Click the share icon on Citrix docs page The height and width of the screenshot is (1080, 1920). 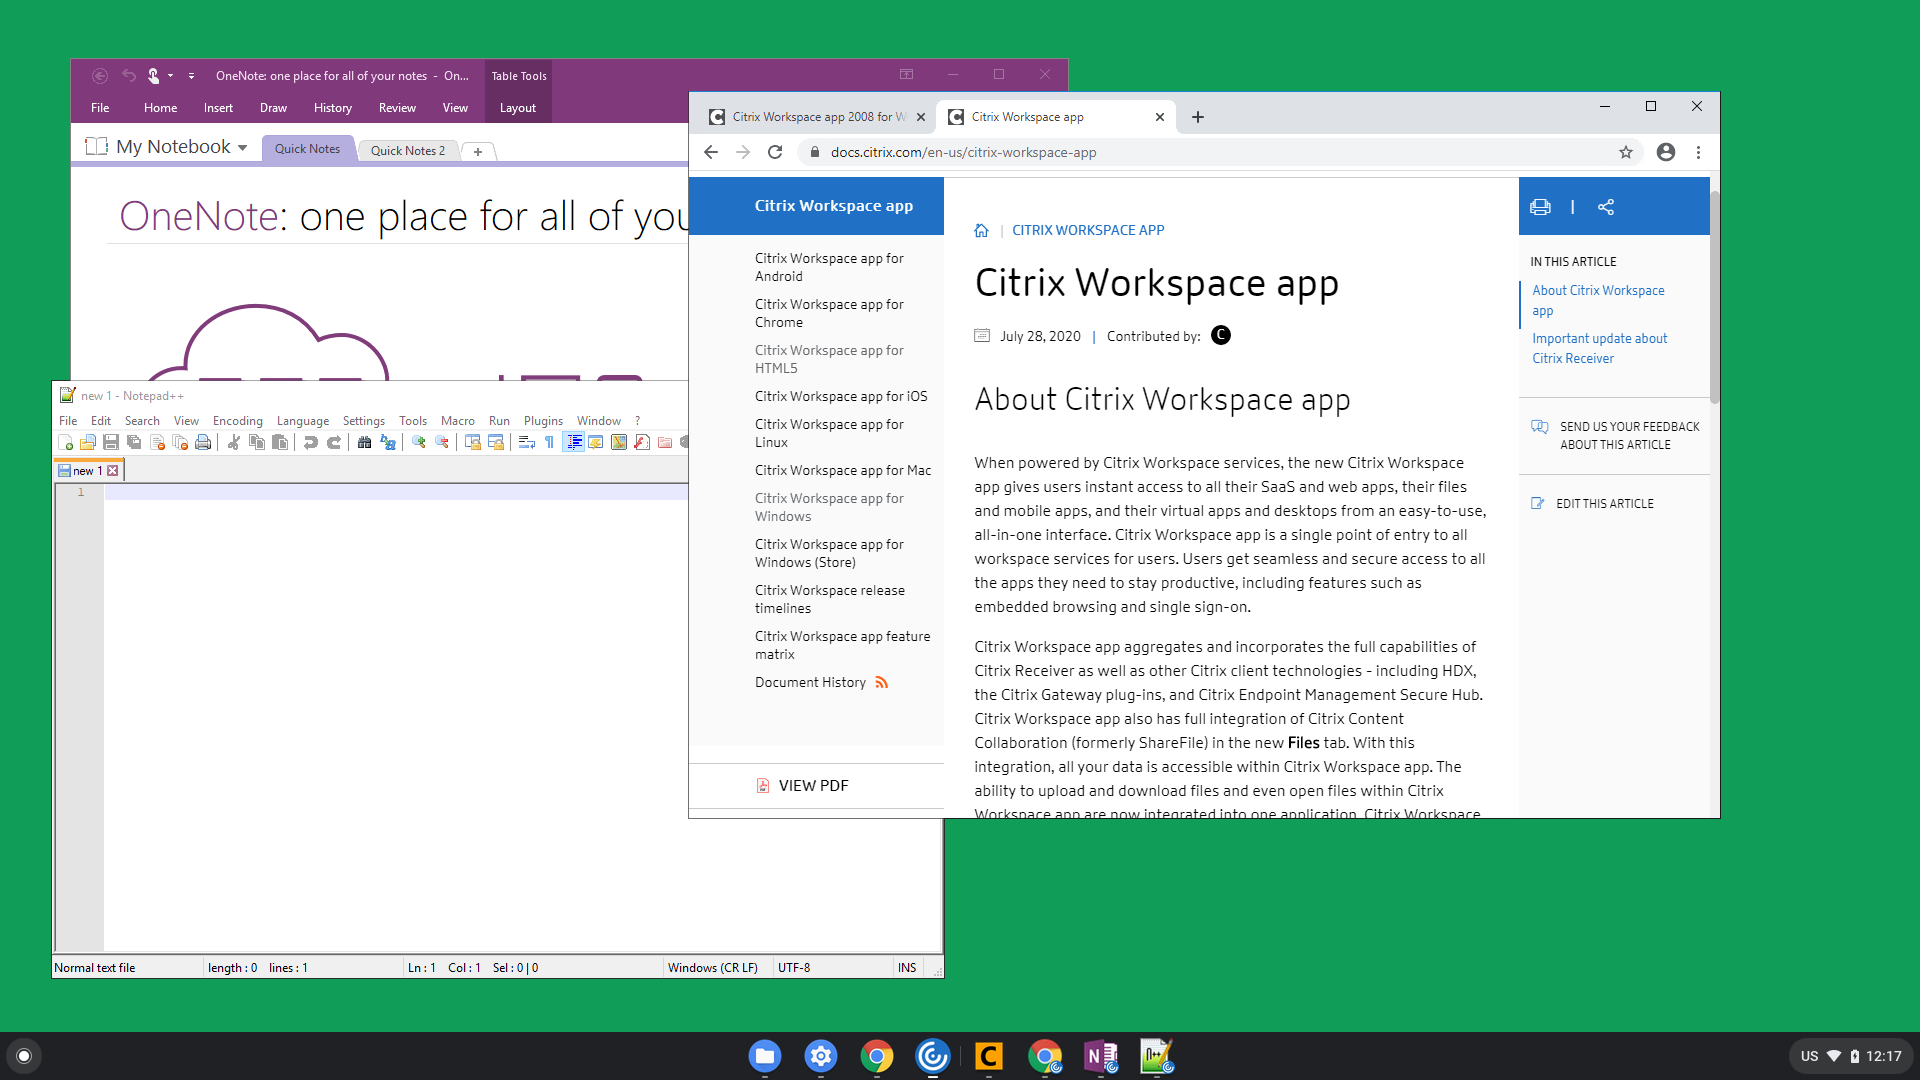tap(1606, 207)
